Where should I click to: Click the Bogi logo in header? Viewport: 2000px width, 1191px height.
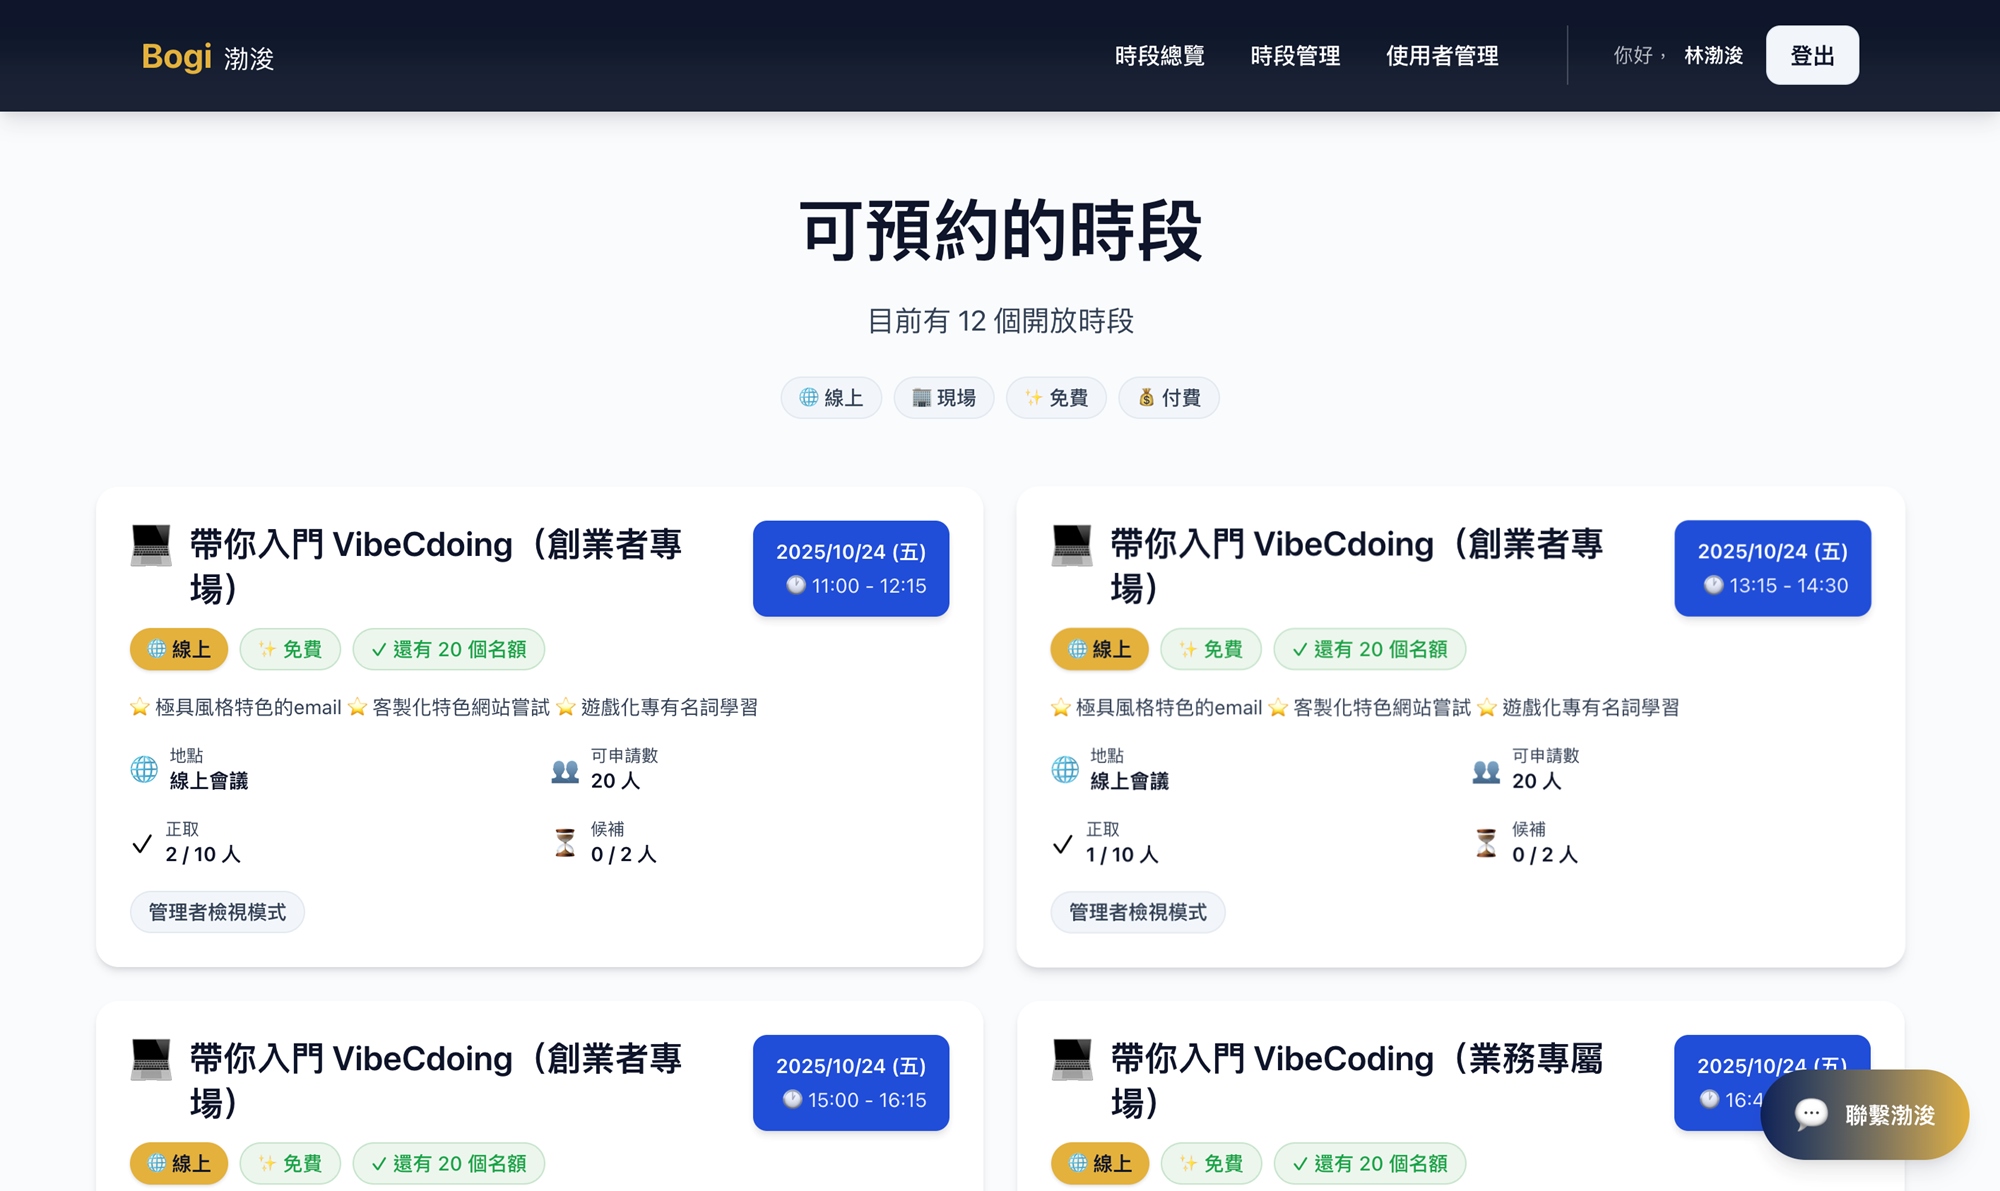coord(177,57)
